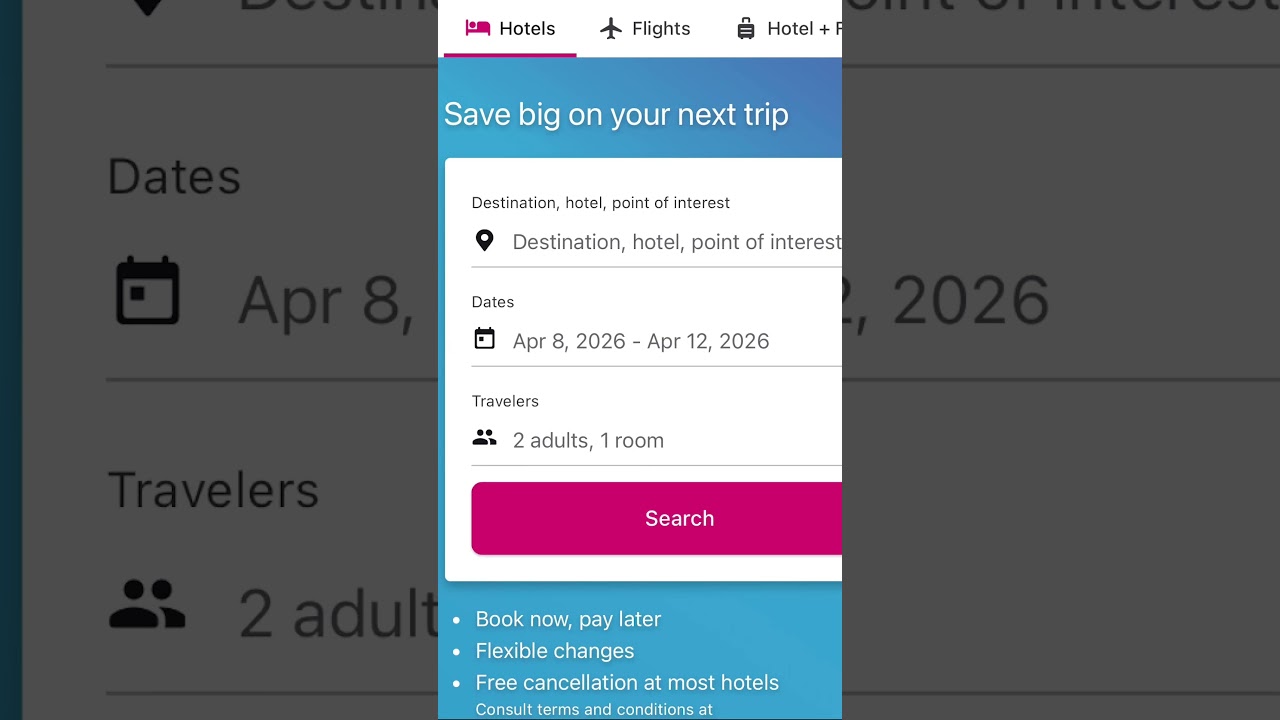Click the Consult terms and conditions text

pyautogui.click(x=594, y=710)
